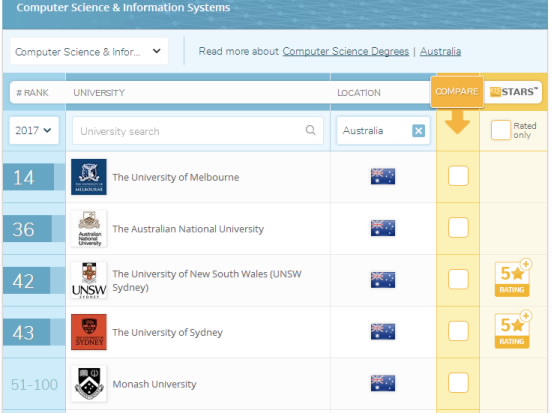Click the COMPARE button
554x413 pixels.
pos(457,92)
